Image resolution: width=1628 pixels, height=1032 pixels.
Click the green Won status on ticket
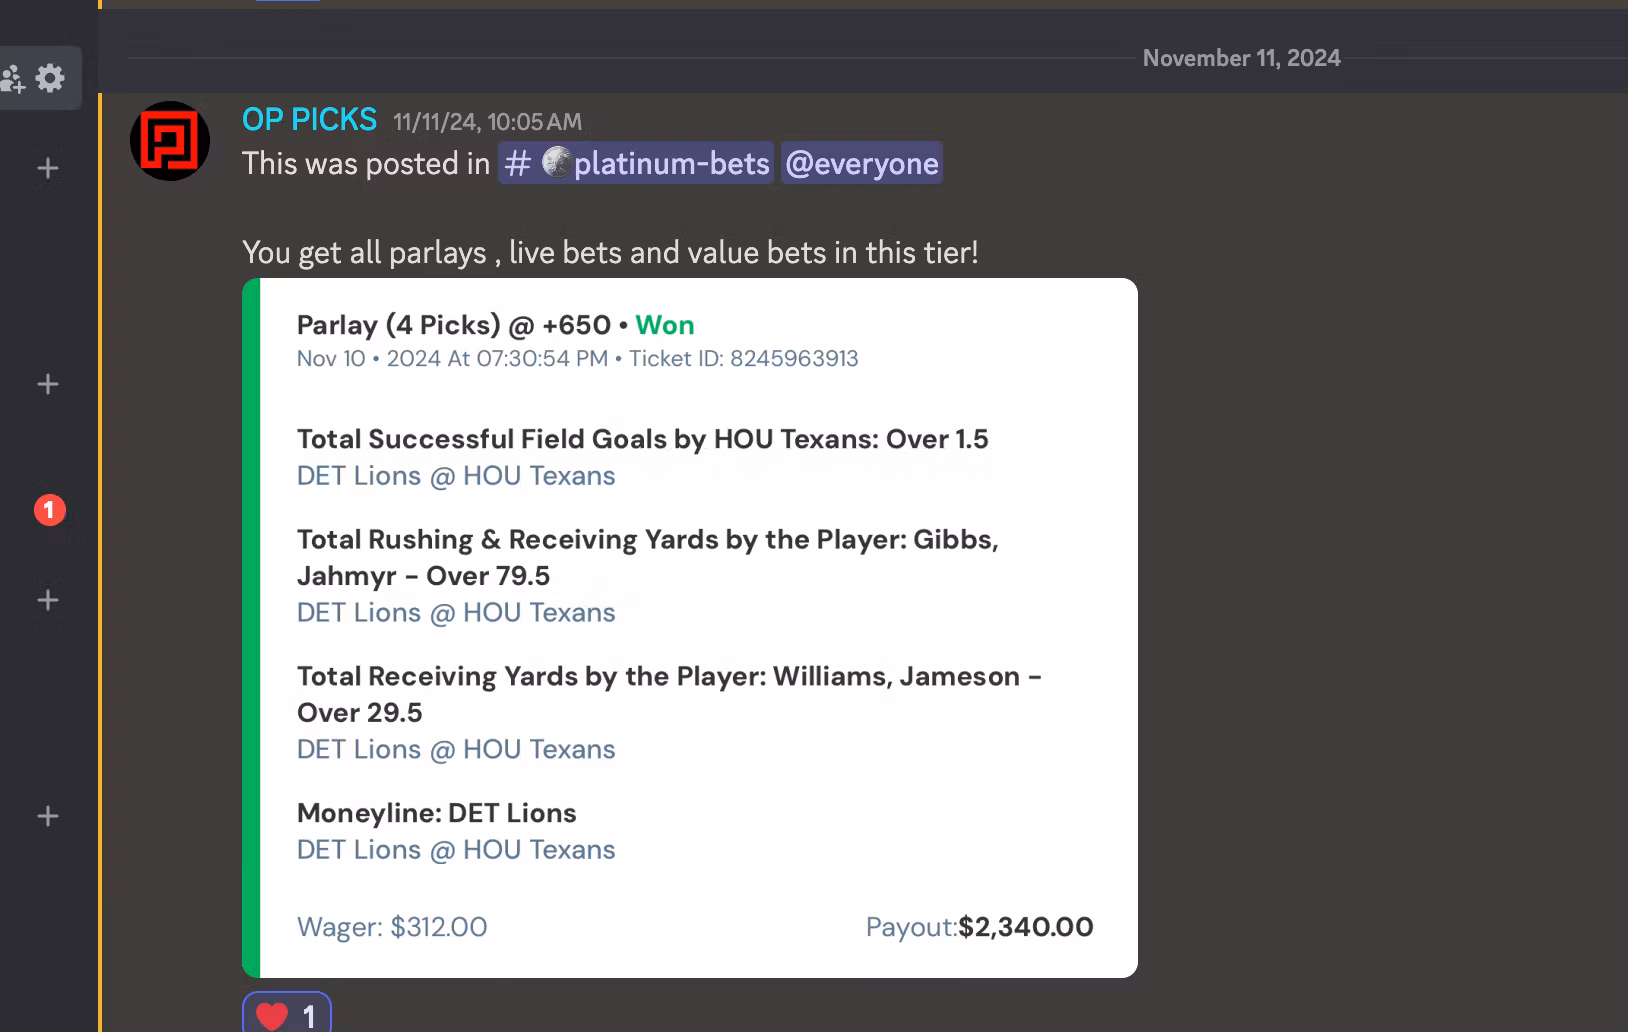click(665, 325)
